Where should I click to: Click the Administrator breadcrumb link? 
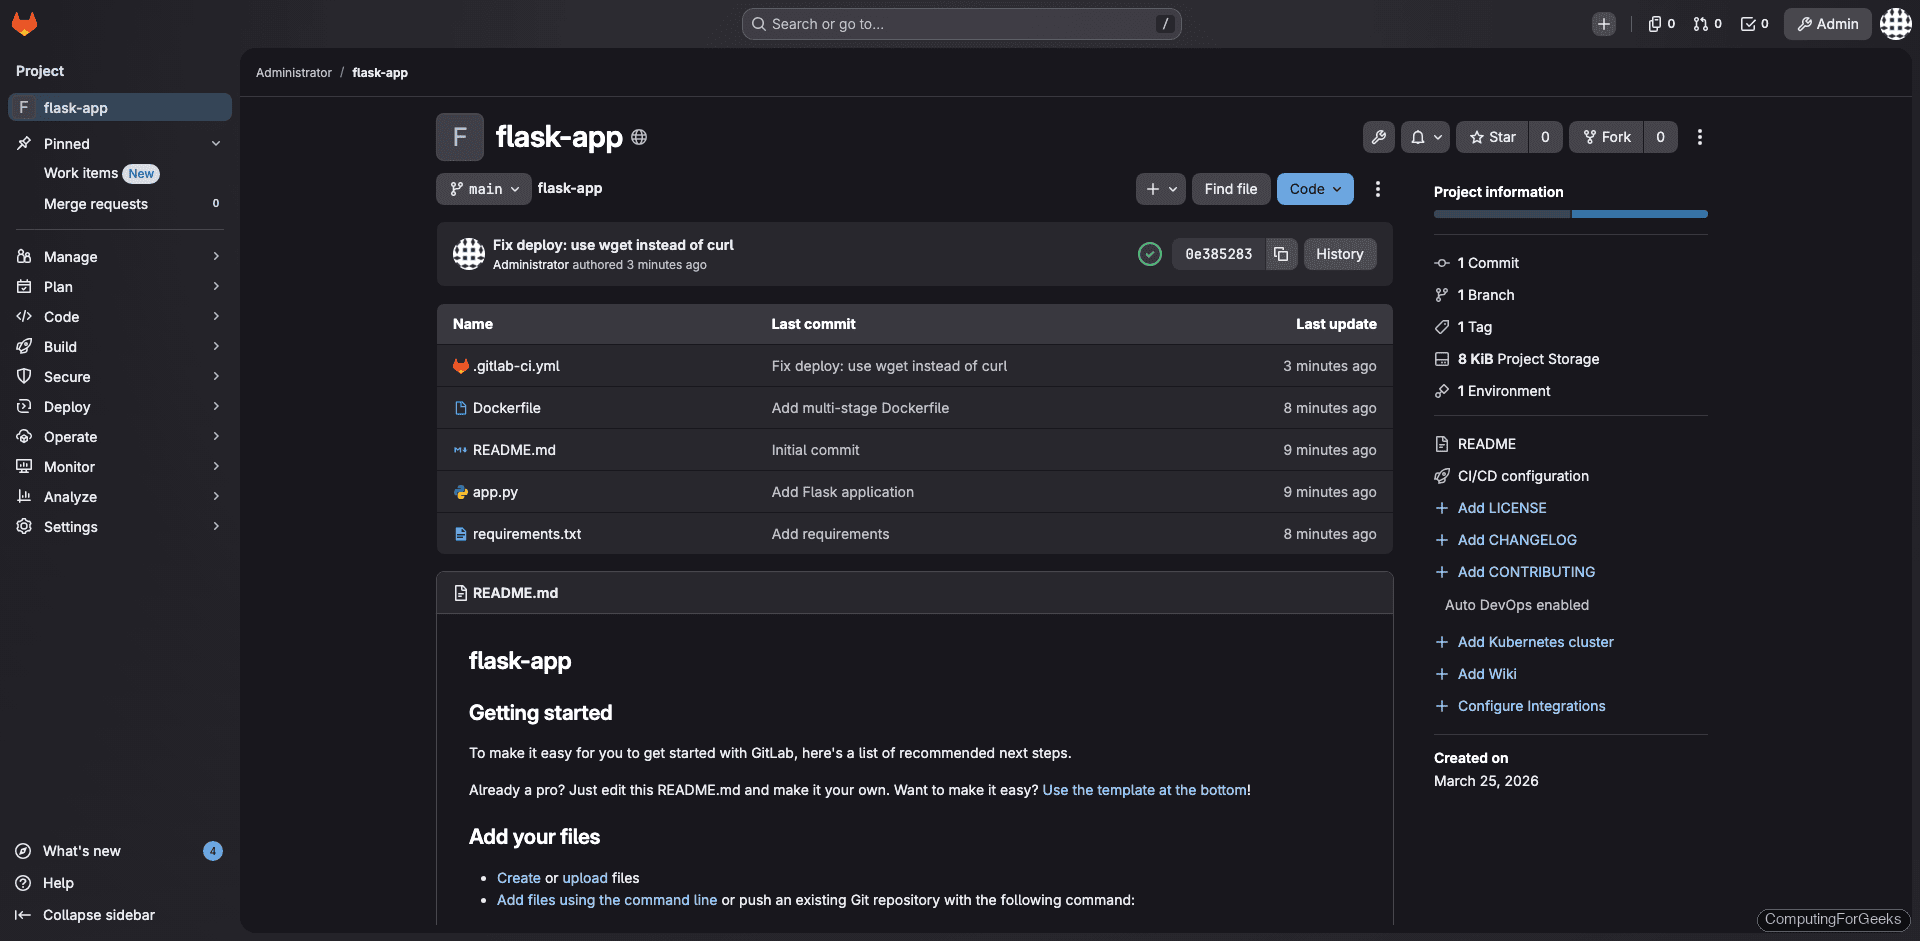pyautogui.click(x=293, y=72)
